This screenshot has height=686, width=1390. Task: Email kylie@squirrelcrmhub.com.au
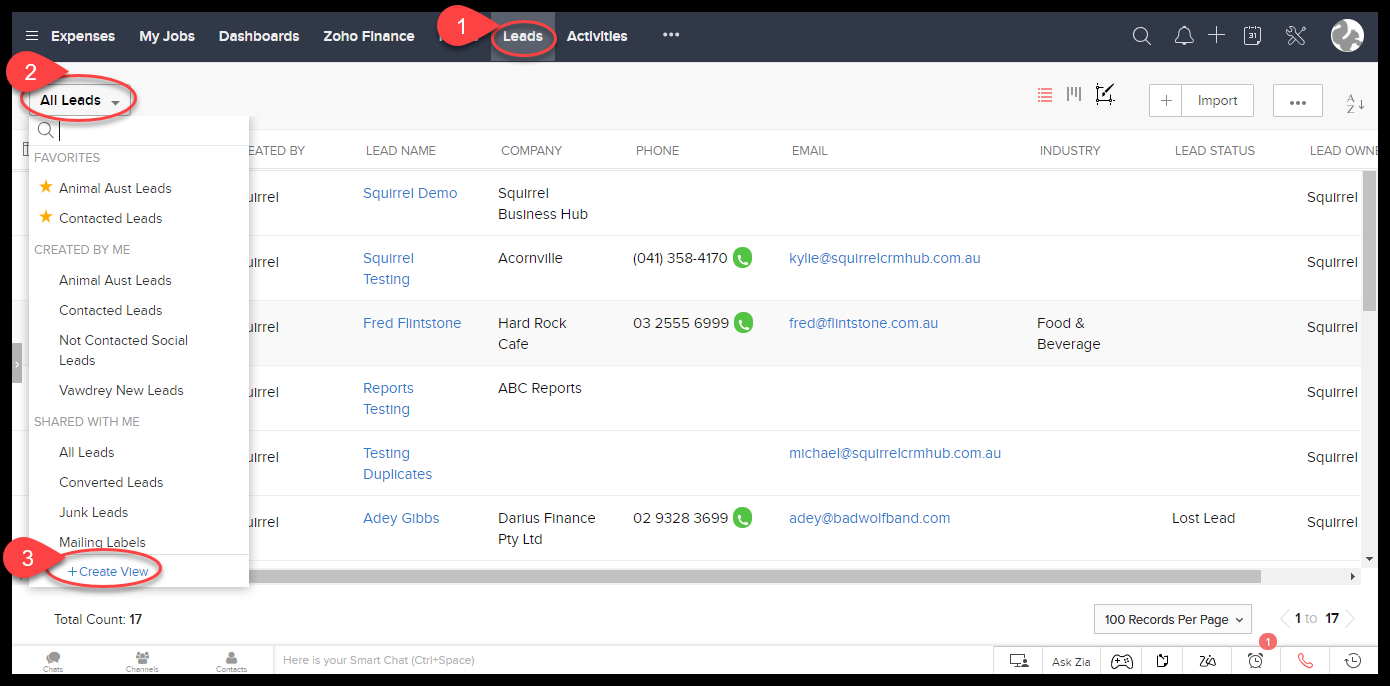pos(885,258)
